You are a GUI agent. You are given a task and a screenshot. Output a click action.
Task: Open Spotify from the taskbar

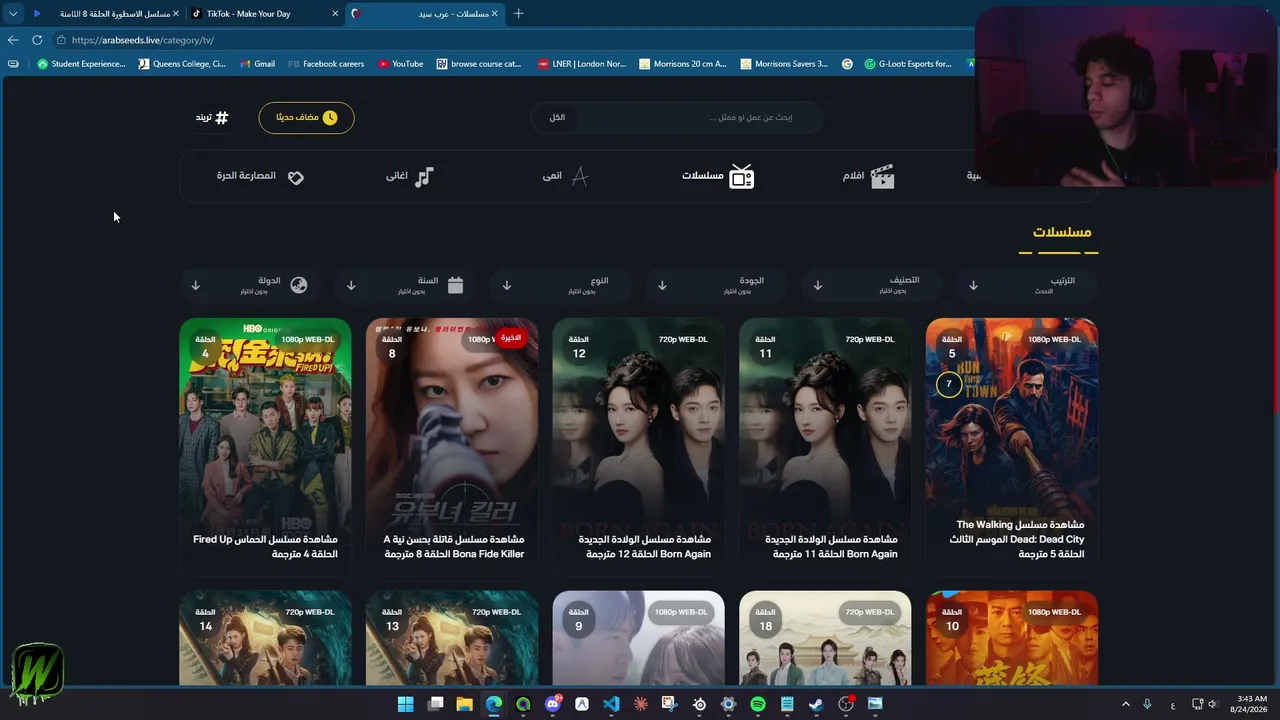click(x=758, y=704)
